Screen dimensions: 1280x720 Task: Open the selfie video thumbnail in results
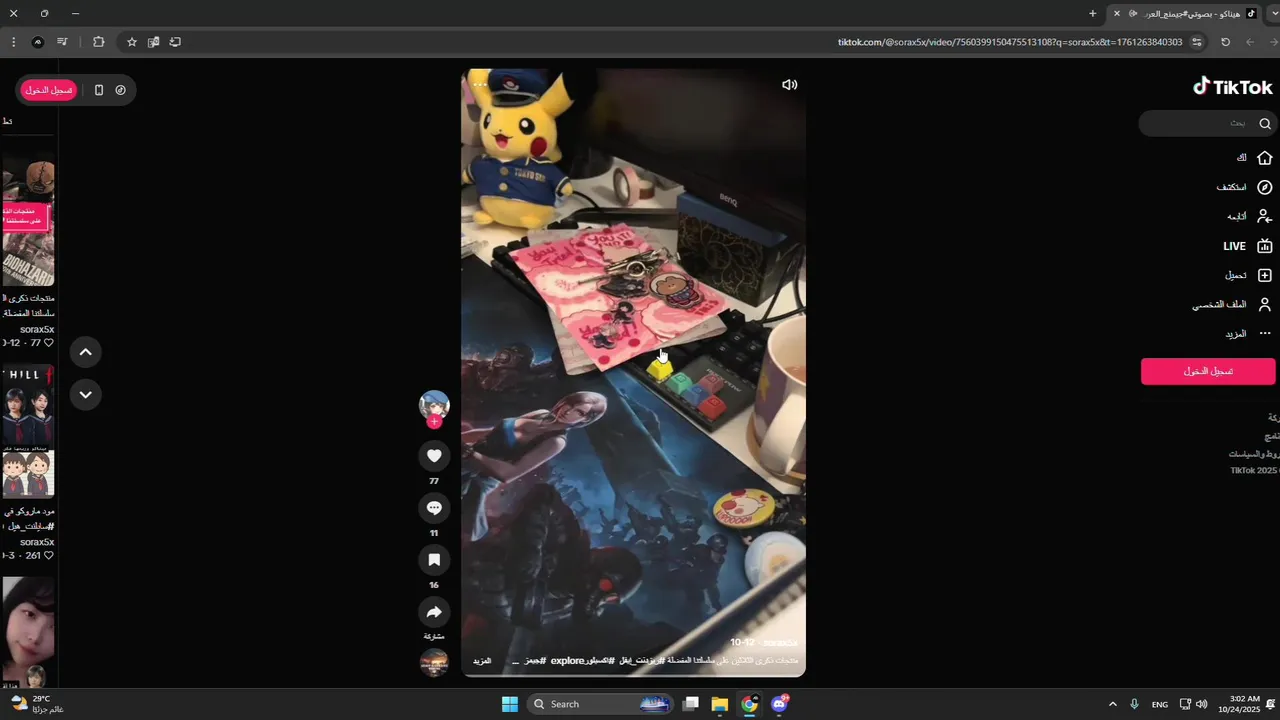click(x=28, y=632)
